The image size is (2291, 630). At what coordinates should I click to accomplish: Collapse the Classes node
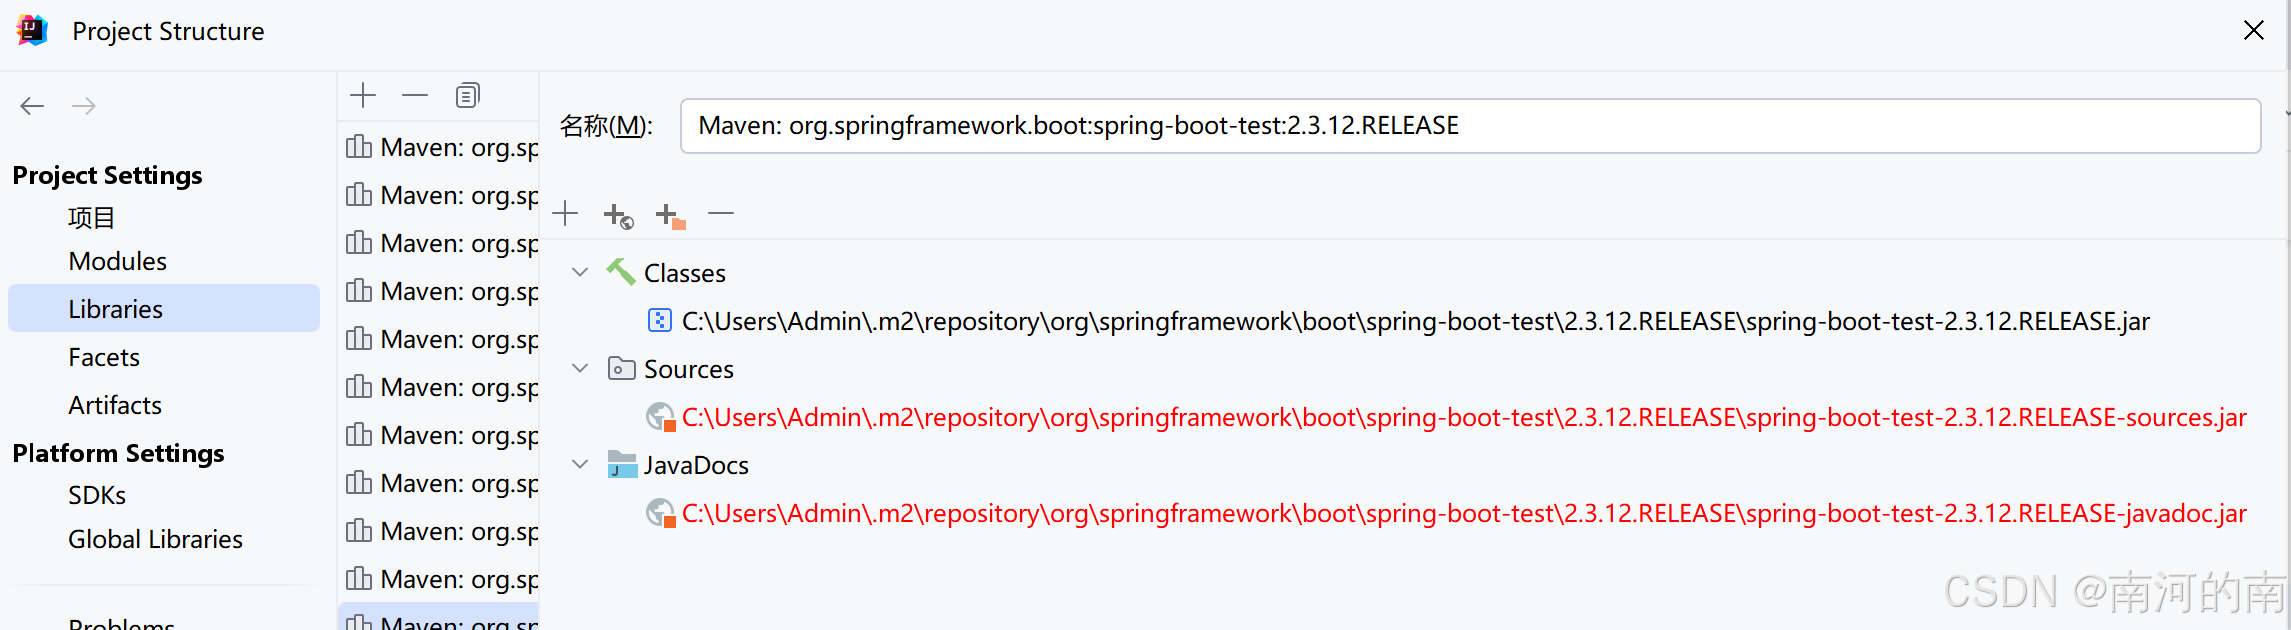(x=580, y=272)
